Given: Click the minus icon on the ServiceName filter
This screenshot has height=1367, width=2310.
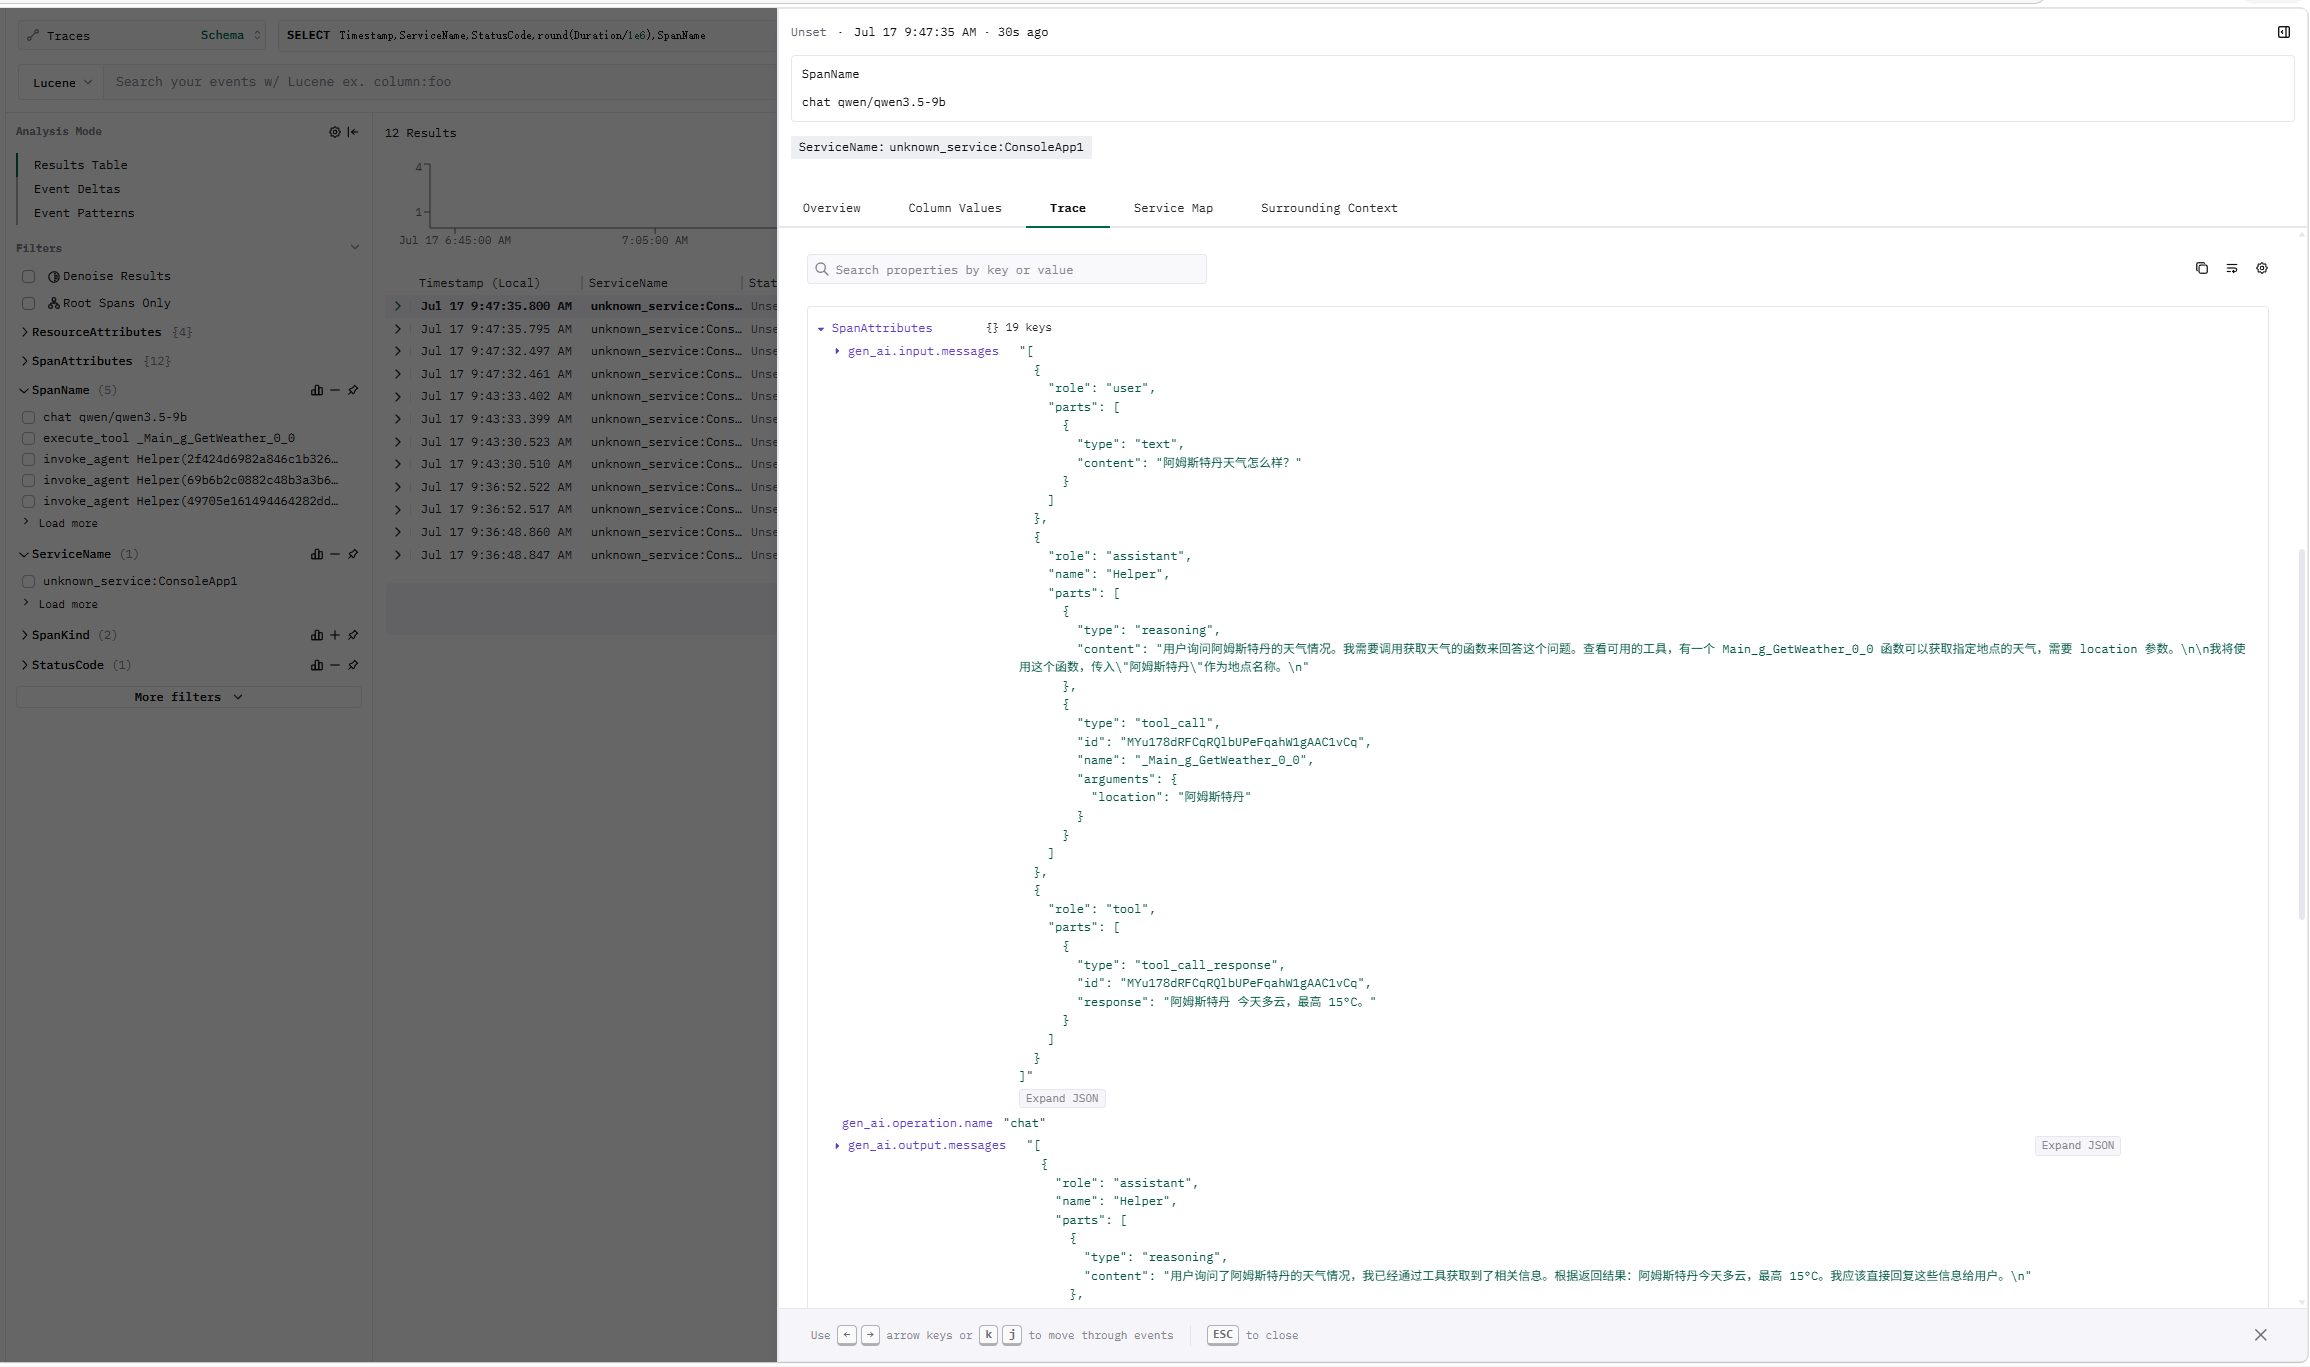Looking at the screenshot, I should (x=335, y=554).
